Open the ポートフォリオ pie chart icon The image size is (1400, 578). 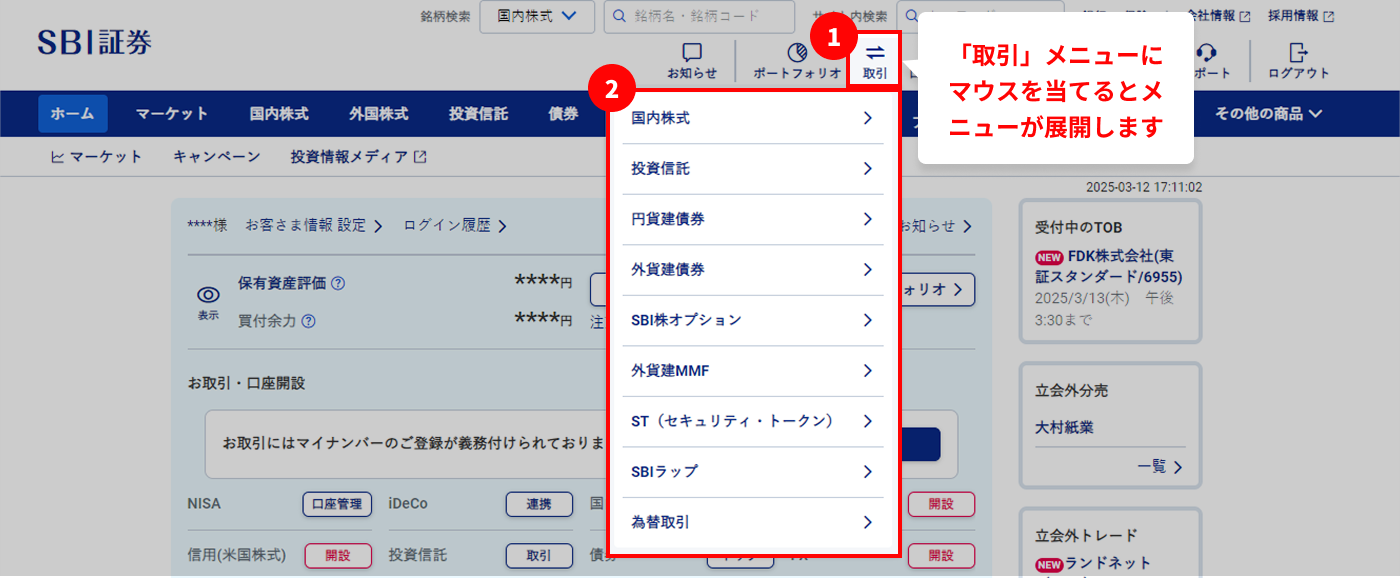(x=797, y=52)
